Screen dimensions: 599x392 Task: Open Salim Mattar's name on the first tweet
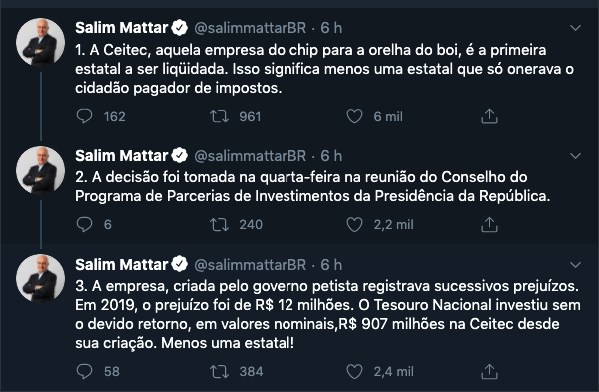tap(121, 28)
